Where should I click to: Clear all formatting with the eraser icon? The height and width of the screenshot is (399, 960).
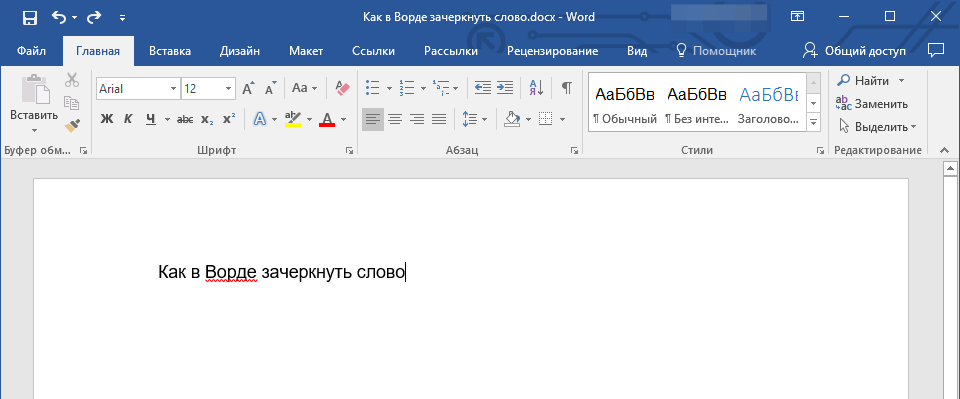pyautogui.click(x=342, y=88)
